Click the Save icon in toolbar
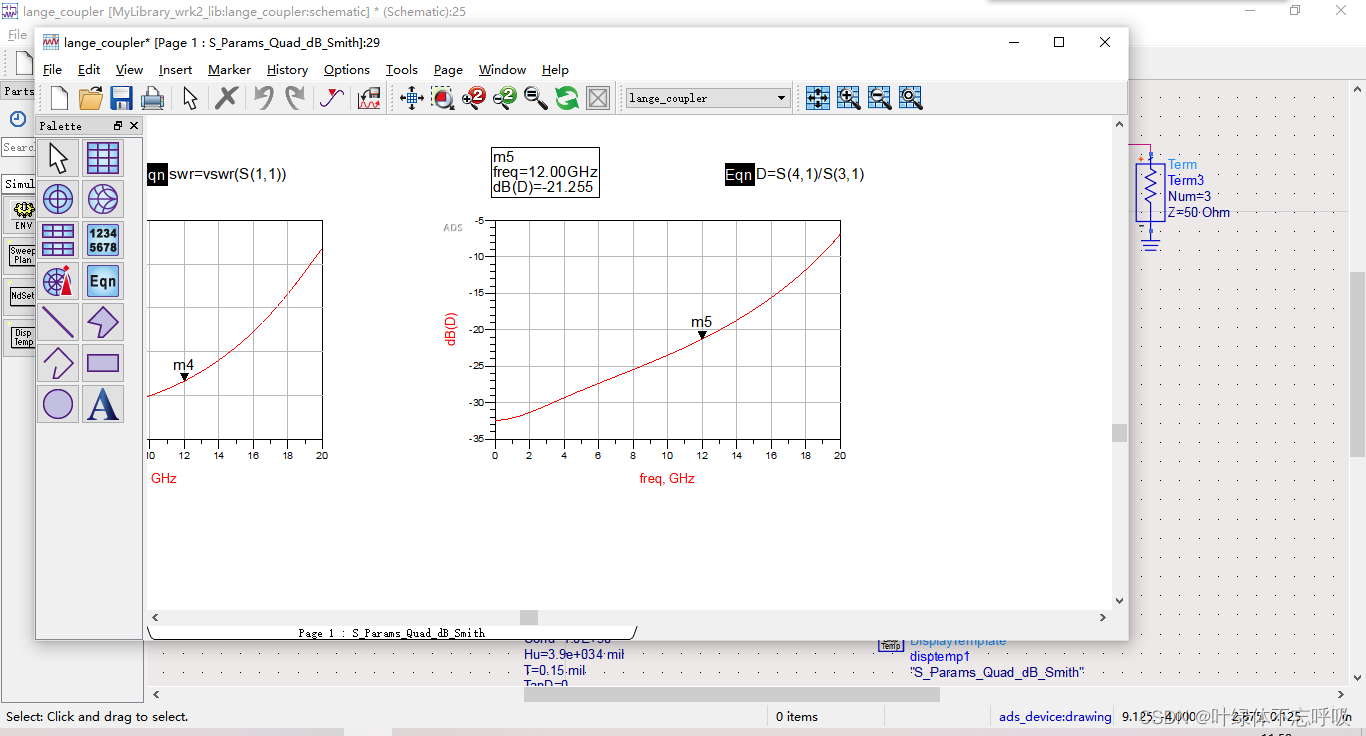The width and height of the screenshot is (1366, 736). pyautogui.click(x=121, y=98)
